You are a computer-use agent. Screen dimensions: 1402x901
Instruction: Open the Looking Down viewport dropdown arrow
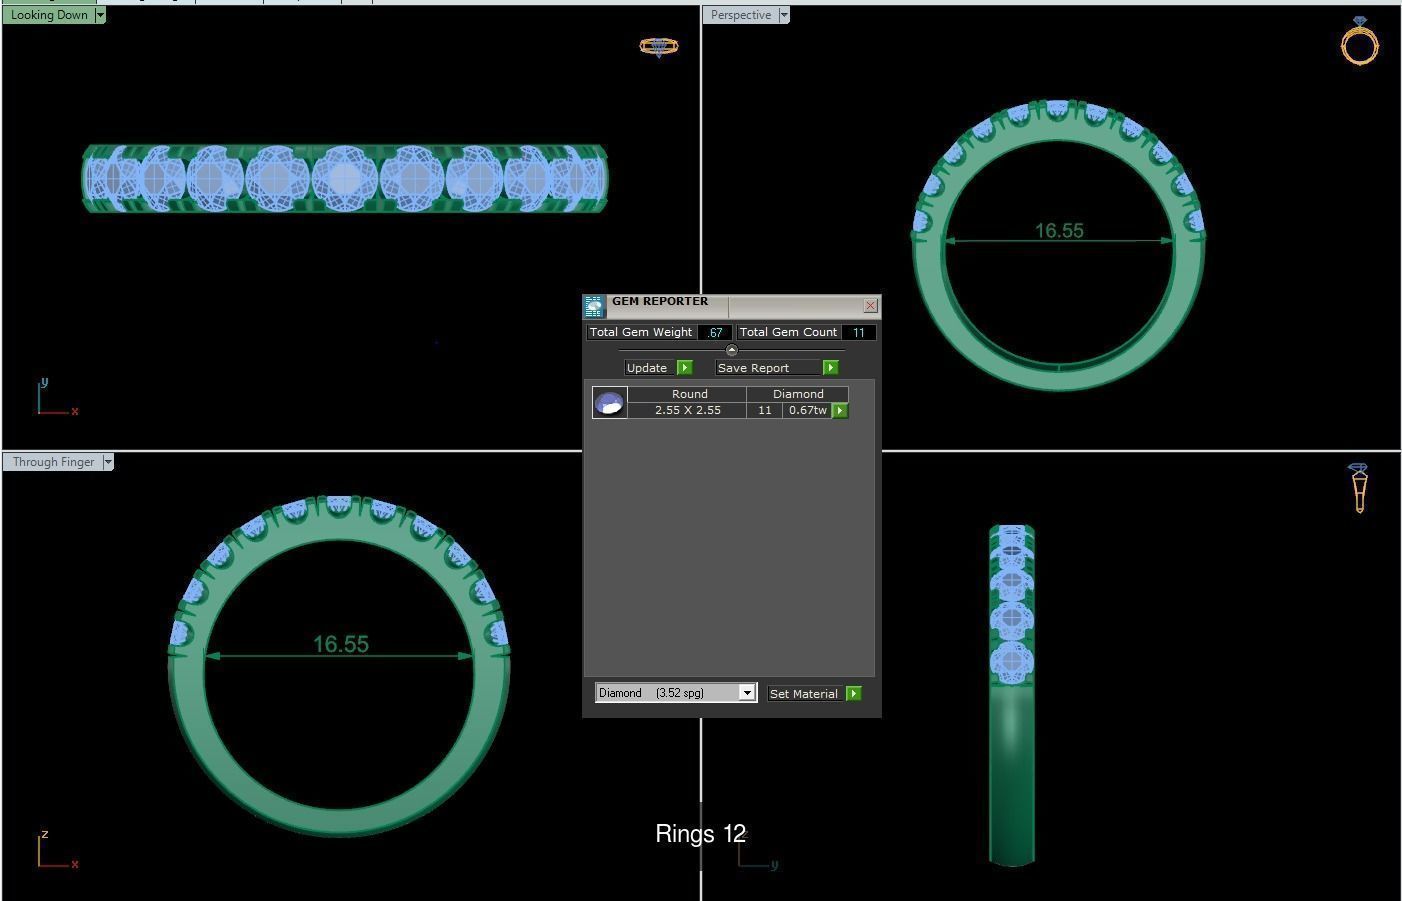pos(100,15)
